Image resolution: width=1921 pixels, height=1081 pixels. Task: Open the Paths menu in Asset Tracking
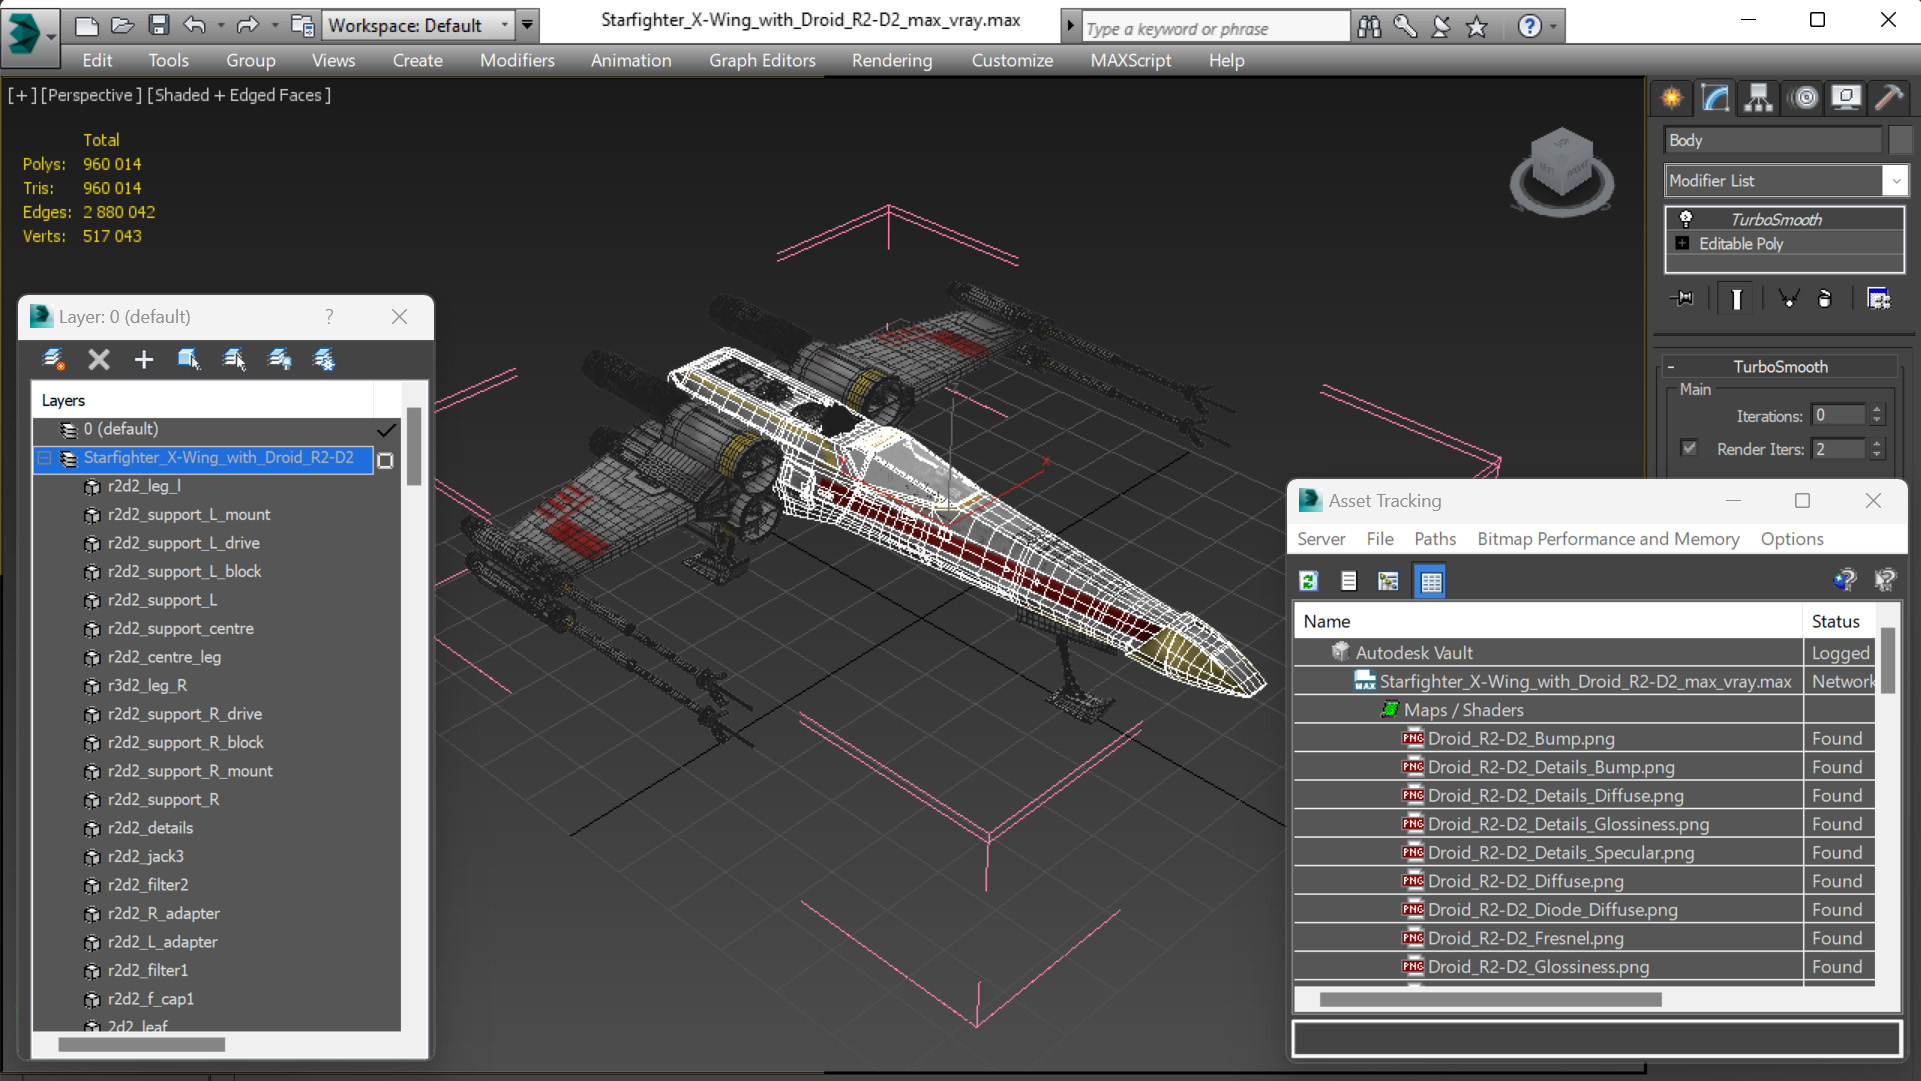(1434, 538)
